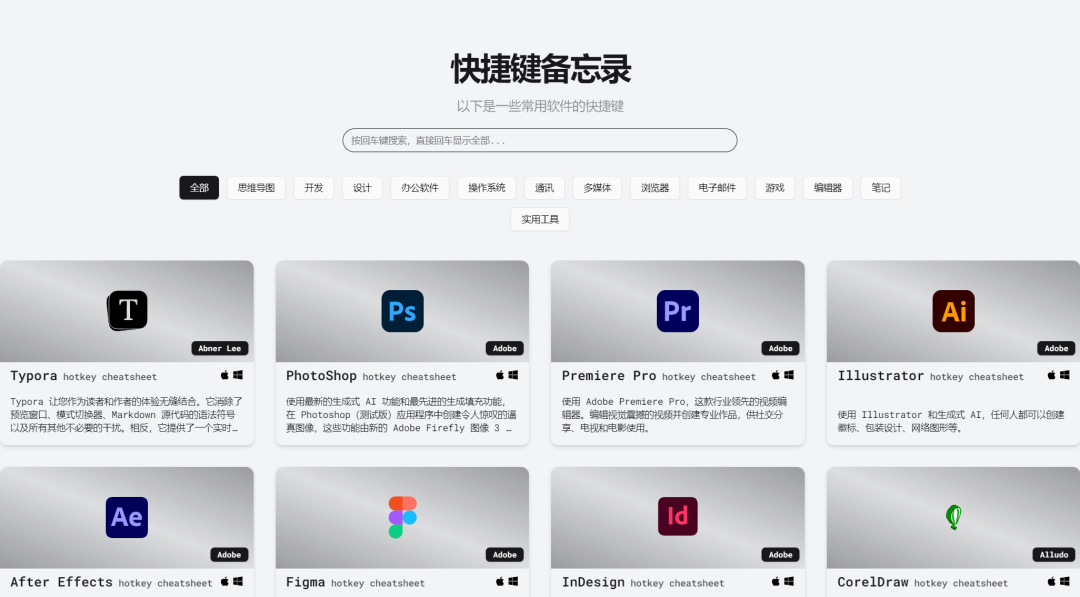This screenshot has width=1080, height=597.
Task: Select the 全部 category filter
Action: click(x=199, y=187)
